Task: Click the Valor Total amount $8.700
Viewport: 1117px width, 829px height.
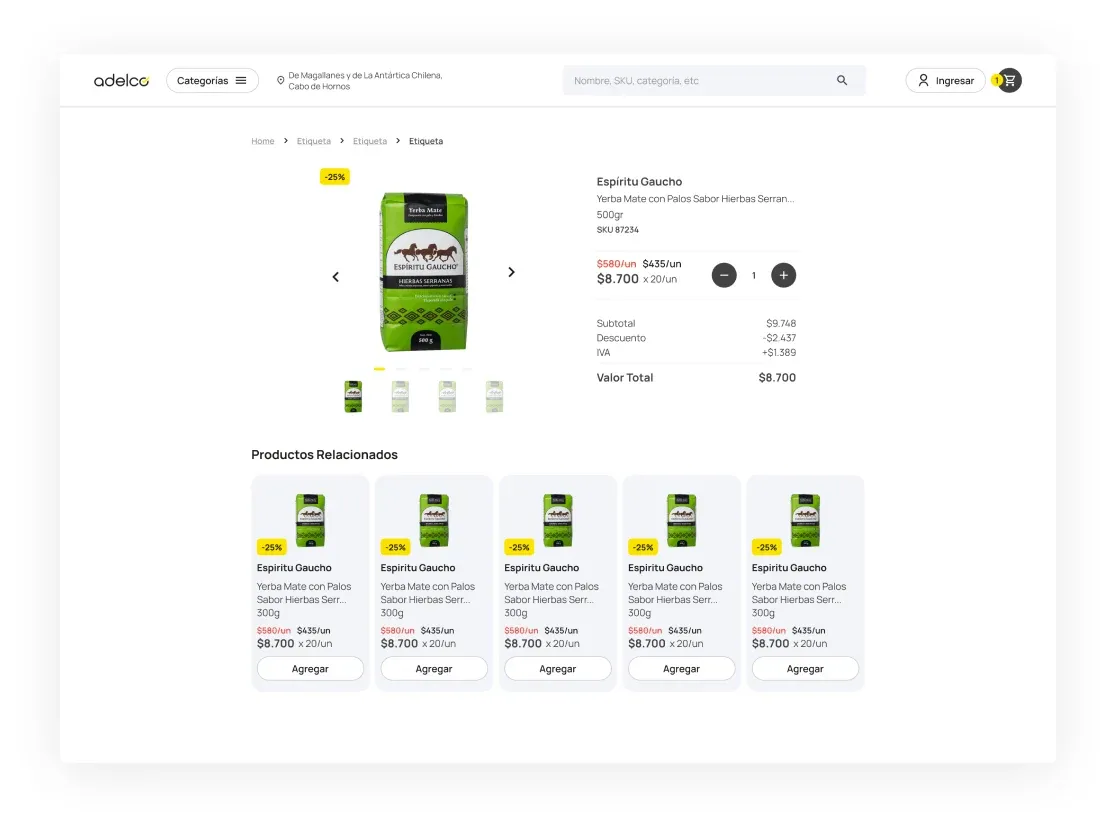Action: pyautogui.click(x=777, y=377)
